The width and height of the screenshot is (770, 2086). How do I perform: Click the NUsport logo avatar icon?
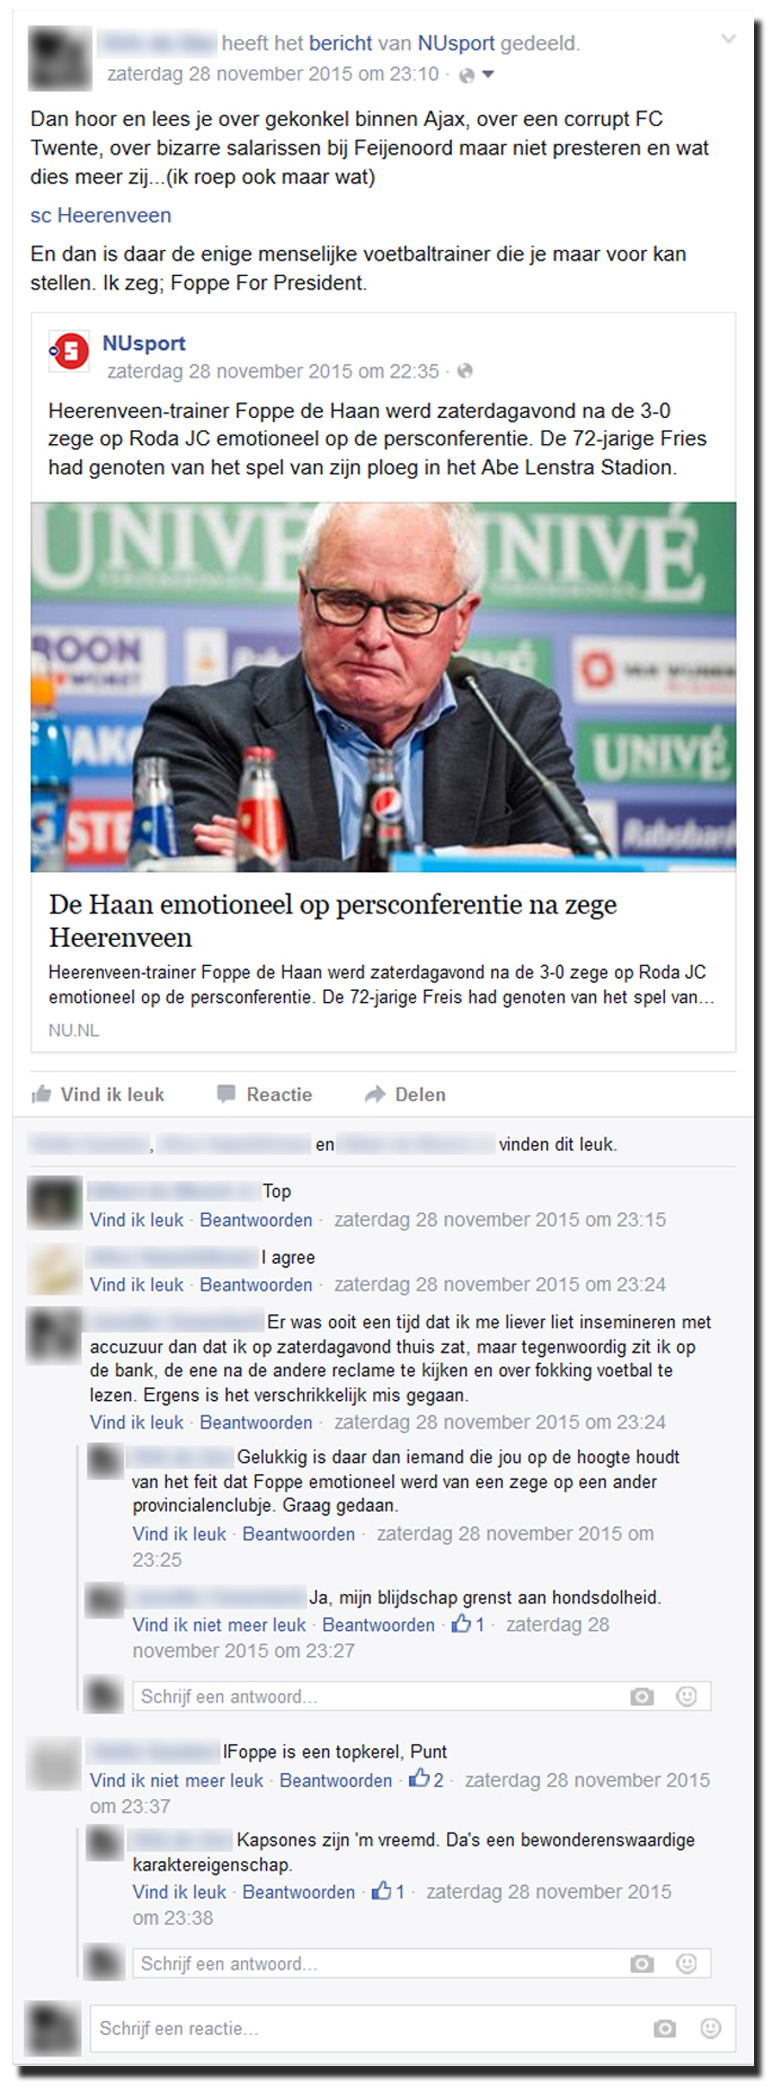(x=70, y=351)
